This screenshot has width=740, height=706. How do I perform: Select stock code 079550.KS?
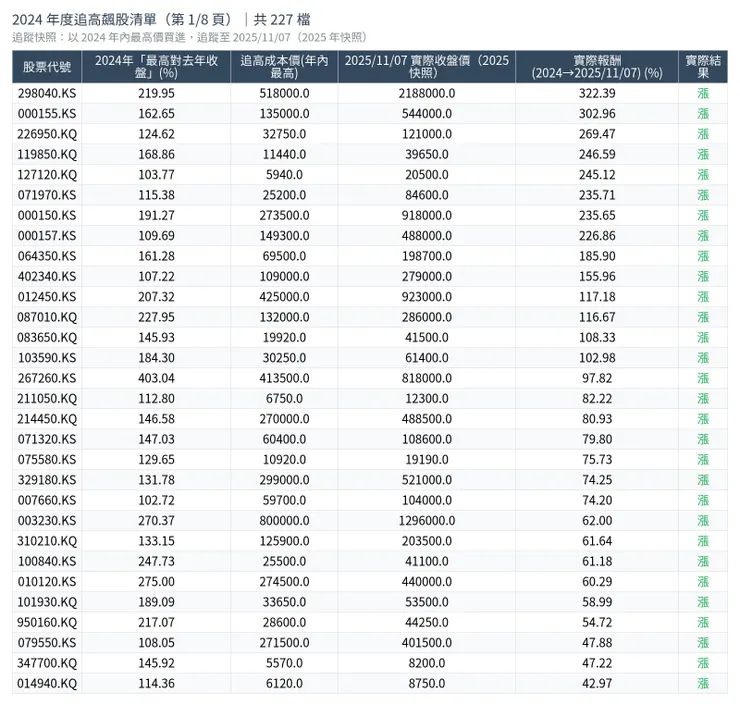(x=47, y=643)
